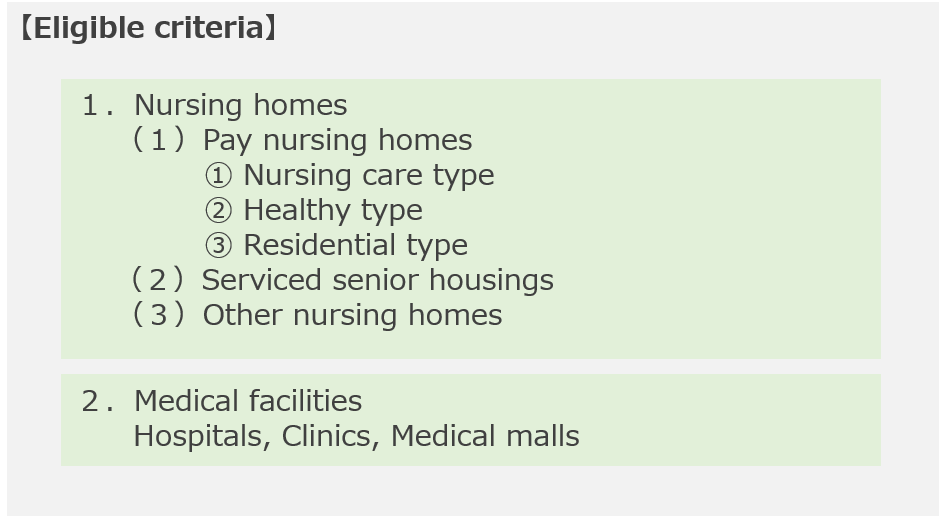The image size is (939, 516).
Task: Click the circled 1 symbol
Action: (x=218, y=176)
